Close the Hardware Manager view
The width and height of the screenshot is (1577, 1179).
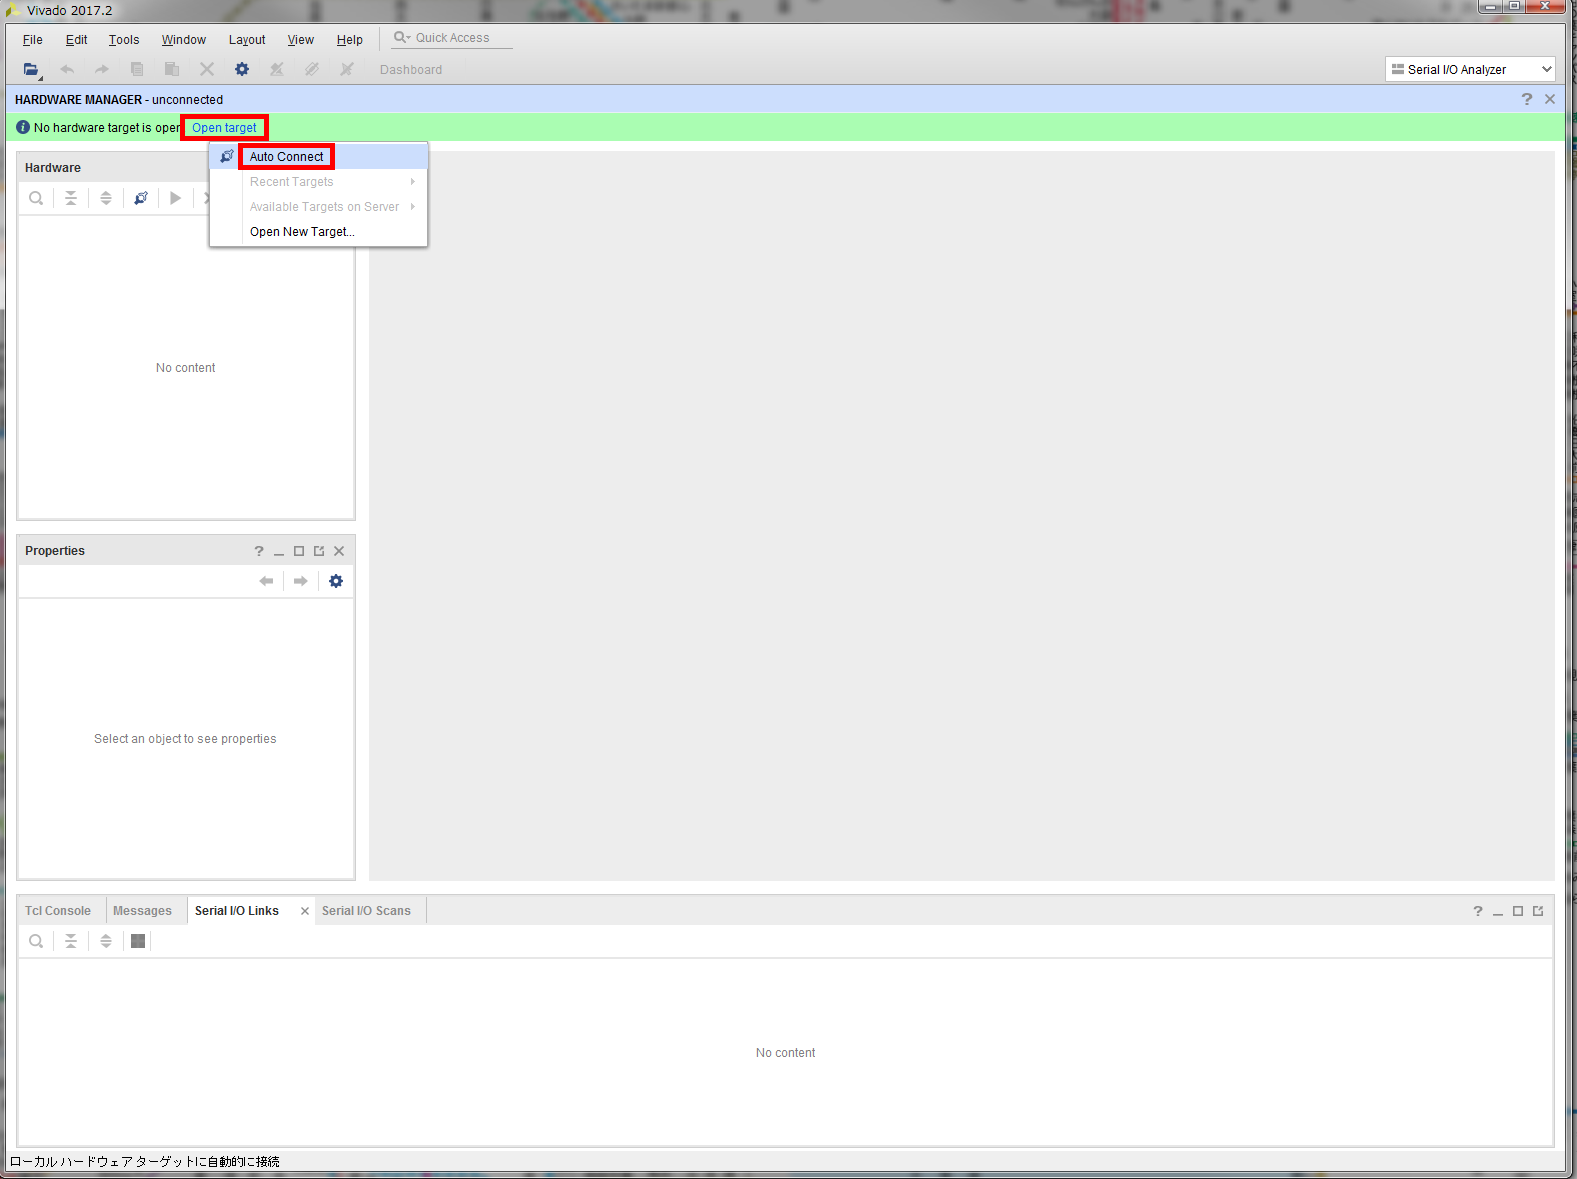point(1550,99)
